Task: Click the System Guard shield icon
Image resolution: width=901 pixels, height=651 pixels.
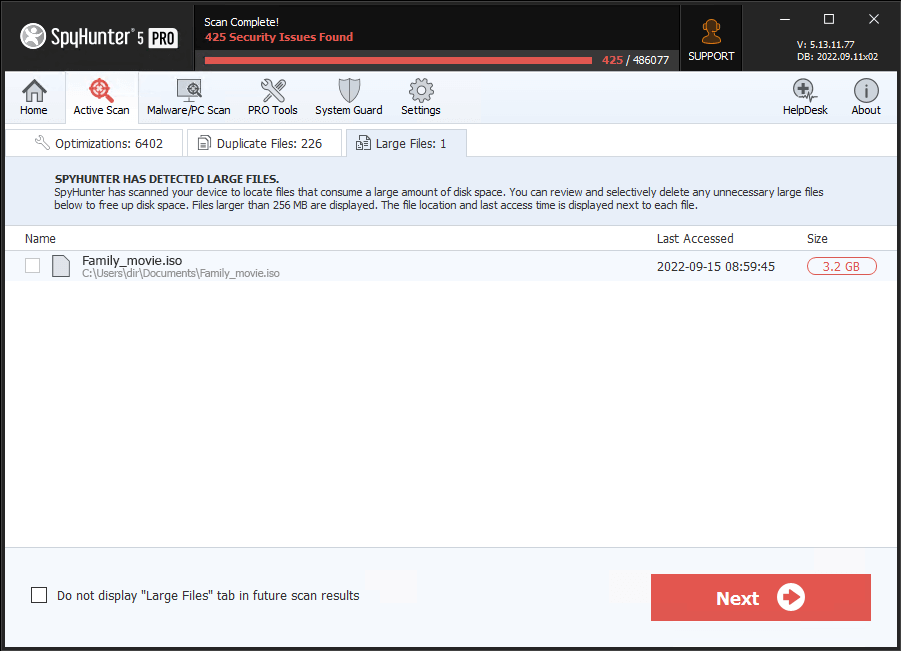Action: point(348,90)
